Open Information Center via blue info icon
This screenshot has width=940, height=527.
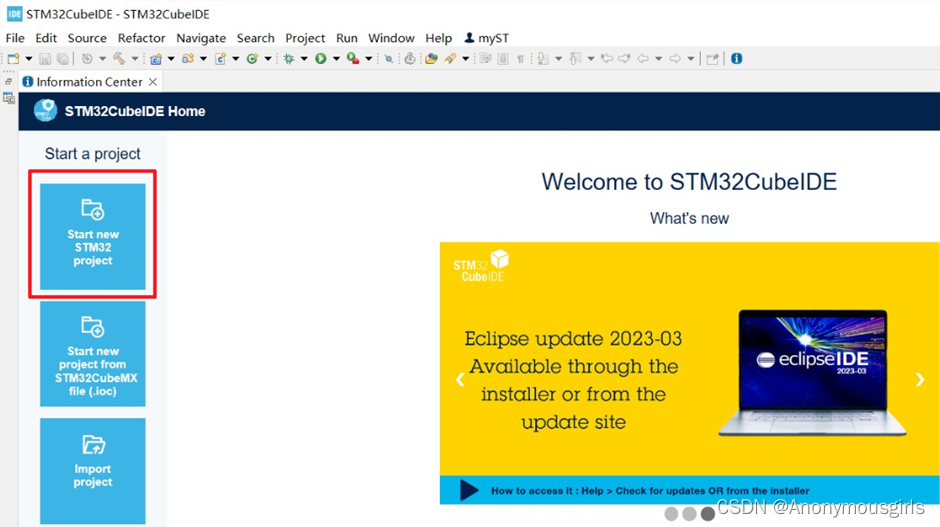click(736, 59)
